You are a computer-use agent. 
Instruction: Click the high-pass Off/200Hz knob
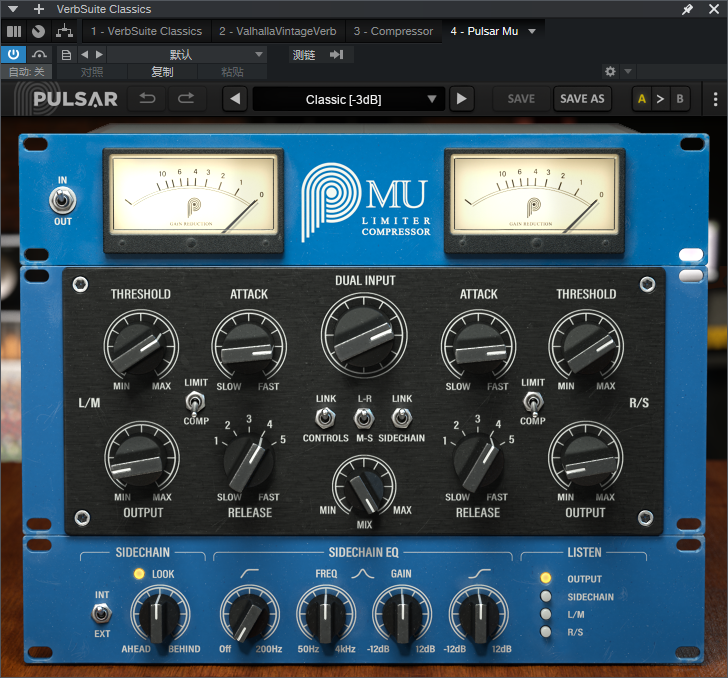coord(249,614)
